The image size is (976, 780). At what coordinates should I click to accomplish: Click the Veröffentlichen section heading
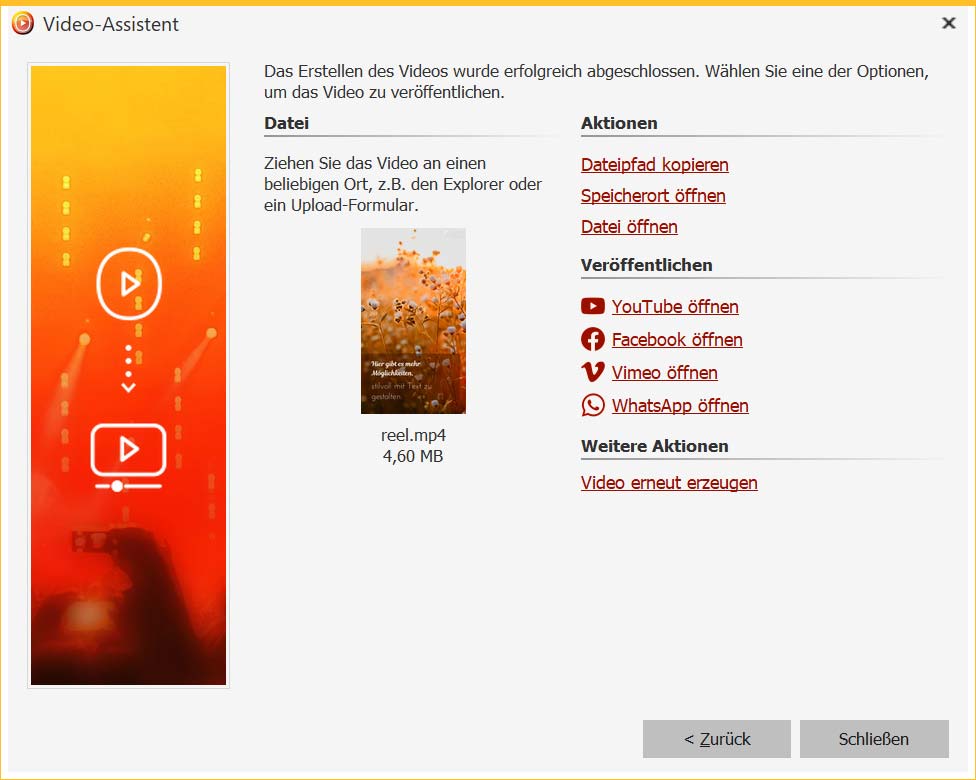tap(646, 265)
